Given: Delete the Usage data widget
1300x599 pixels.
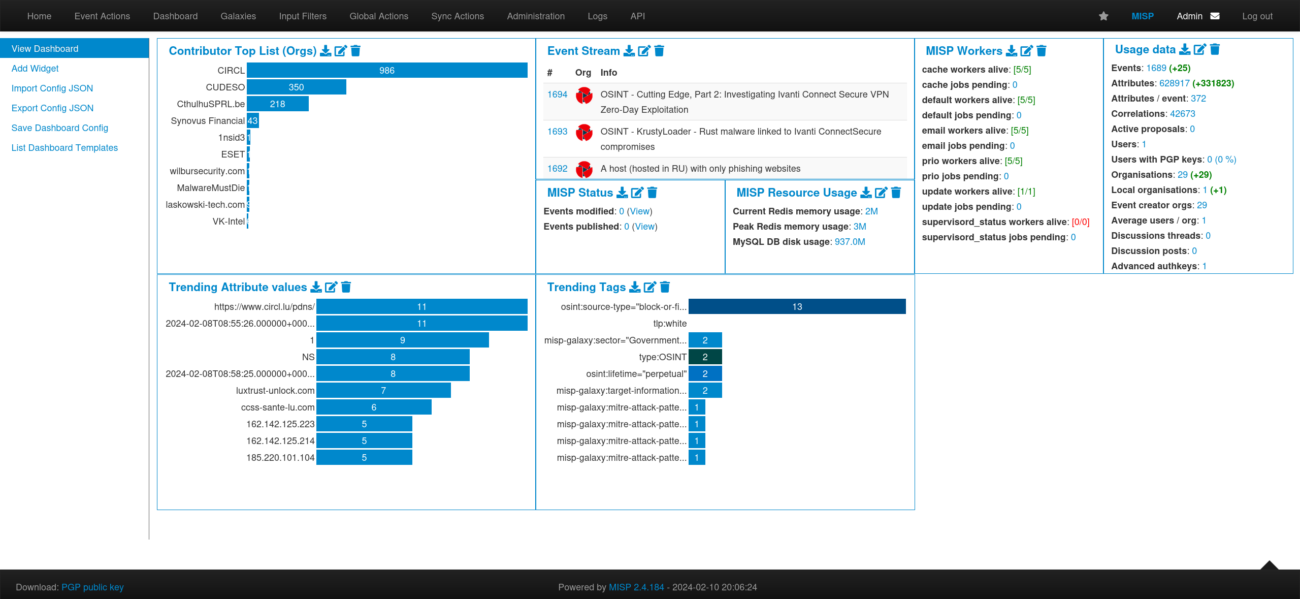Looking at the screenshot, I should [x=1214, y=48].
